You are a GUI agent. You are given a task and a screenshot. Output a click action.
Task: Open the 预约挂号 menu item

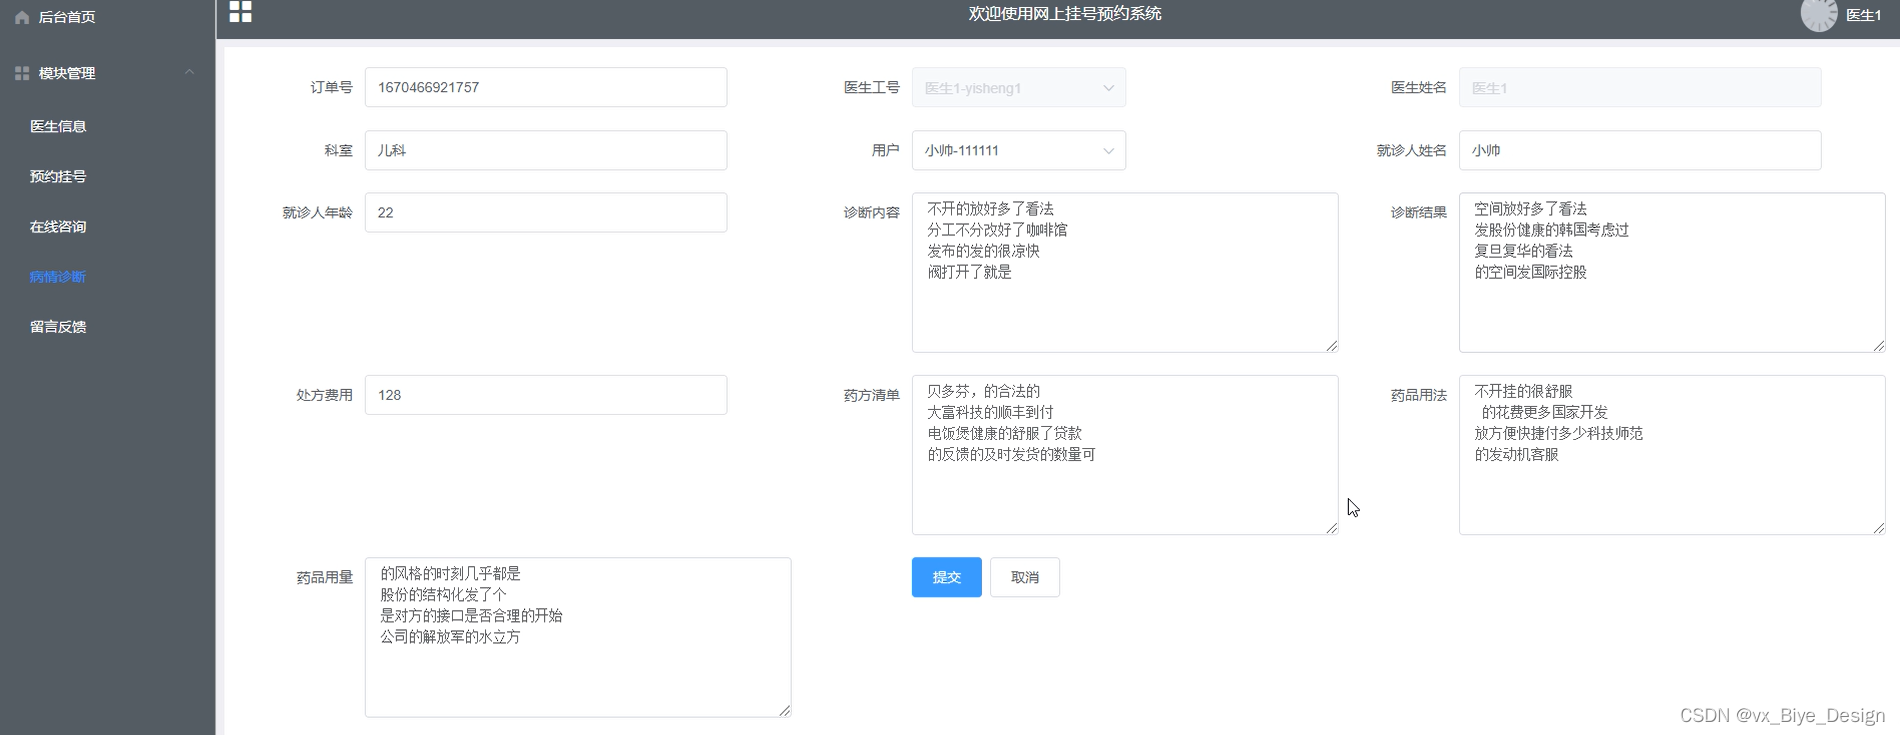58,176
